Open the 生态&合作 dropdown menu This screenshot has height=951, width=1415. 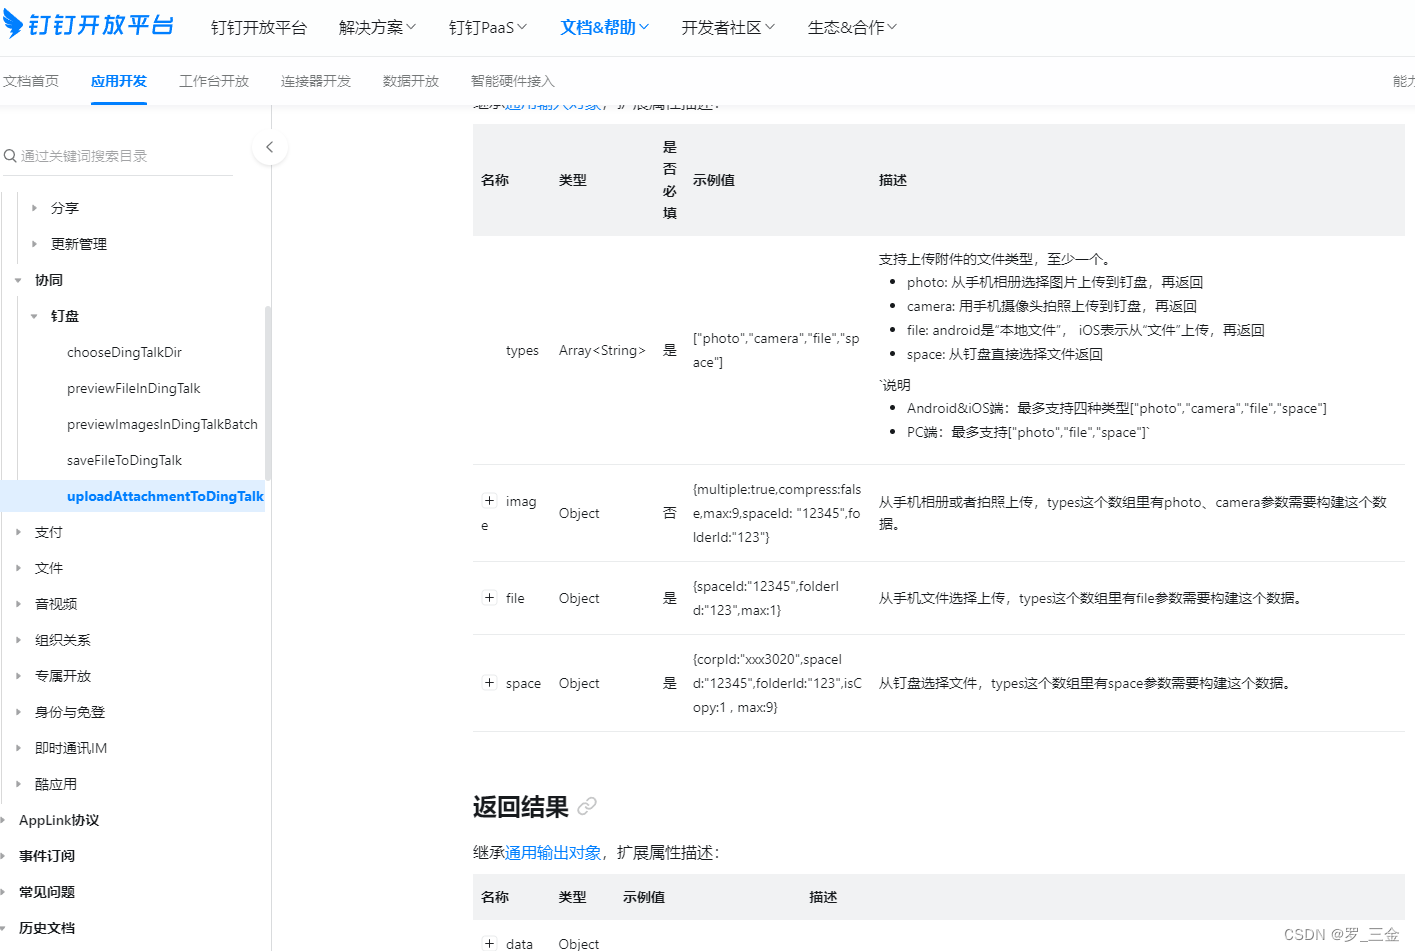852,28
